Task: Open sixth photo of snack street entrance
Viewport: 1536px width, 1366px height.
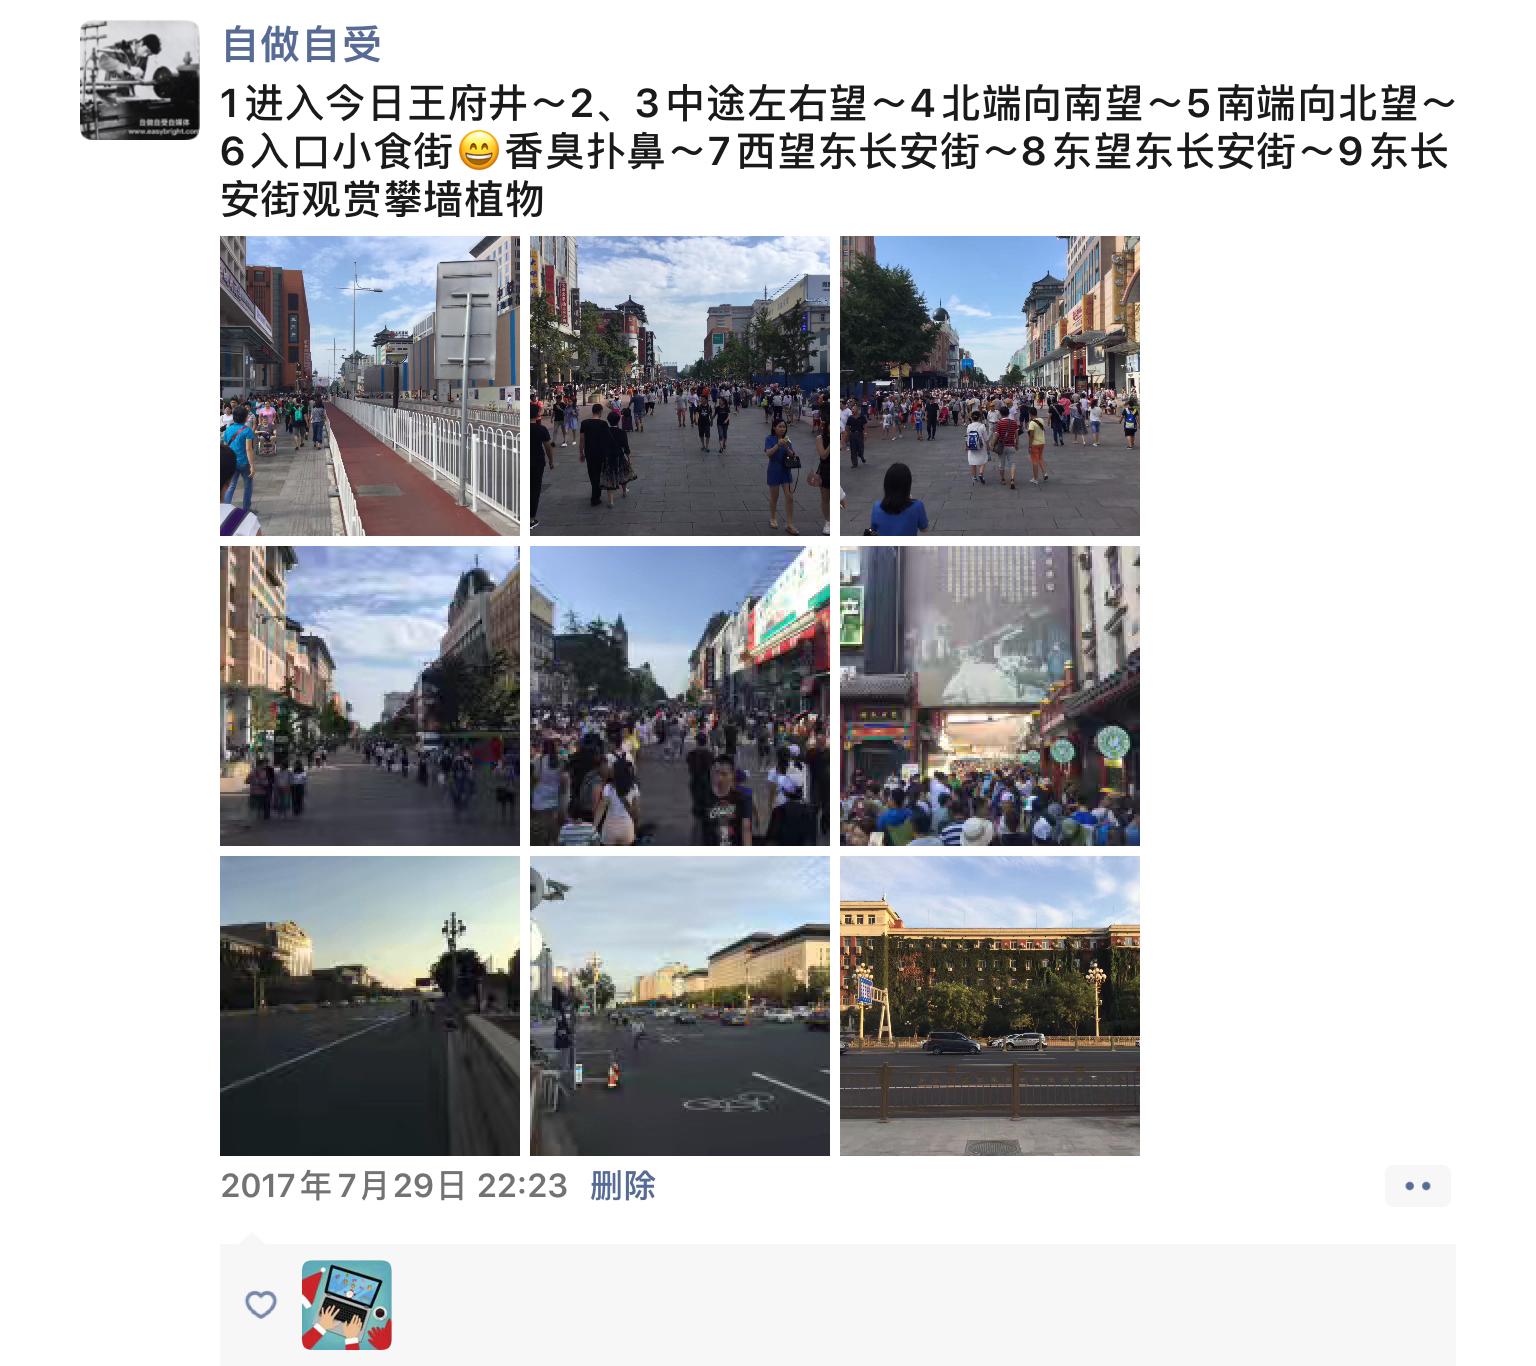Action: (x=990, y=696)
